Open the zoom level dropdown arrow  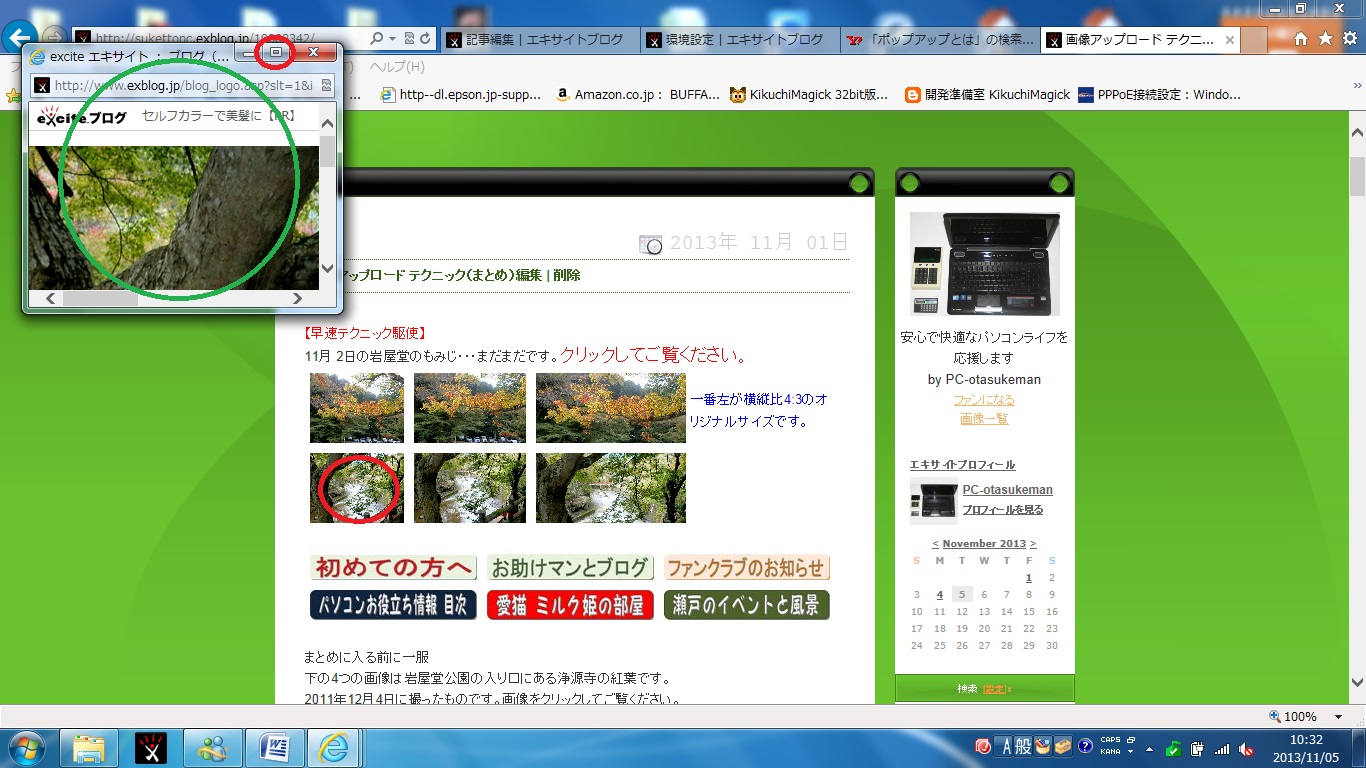coord(1338,717)
